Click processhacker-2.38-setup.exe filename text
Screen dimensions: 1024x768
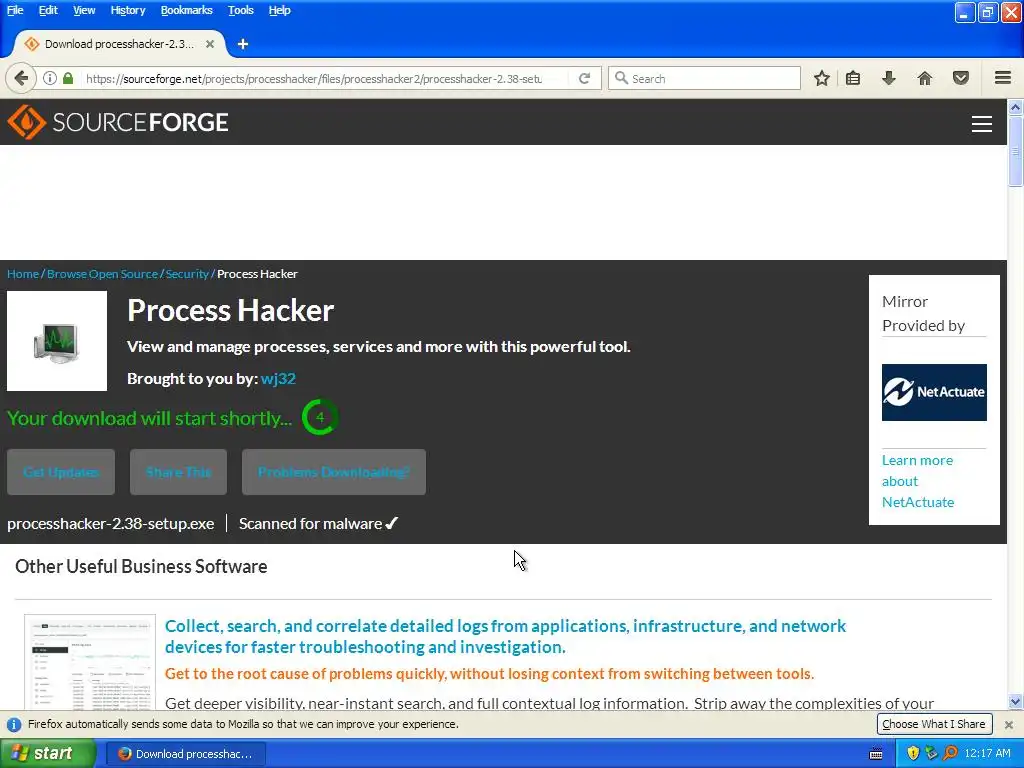[110, 524]
